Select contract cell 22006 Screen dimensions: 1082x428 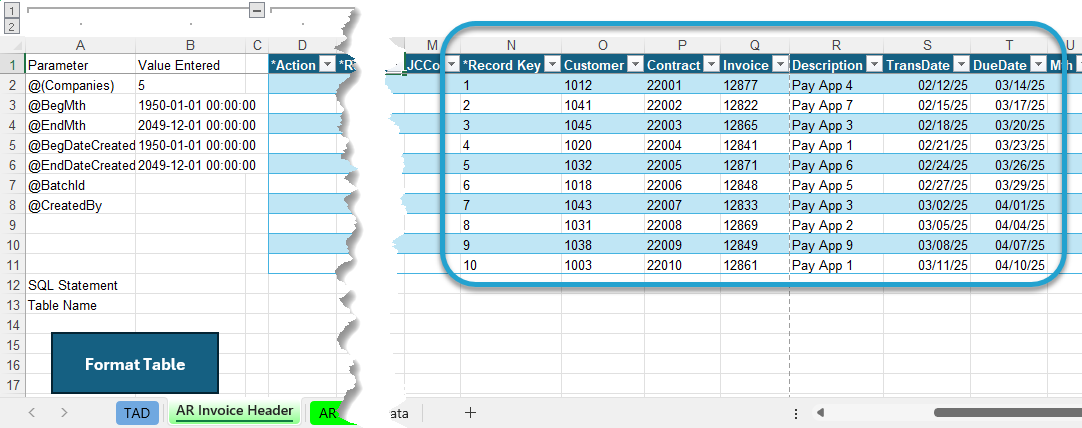pyautogui.click(x=682, y=185)
